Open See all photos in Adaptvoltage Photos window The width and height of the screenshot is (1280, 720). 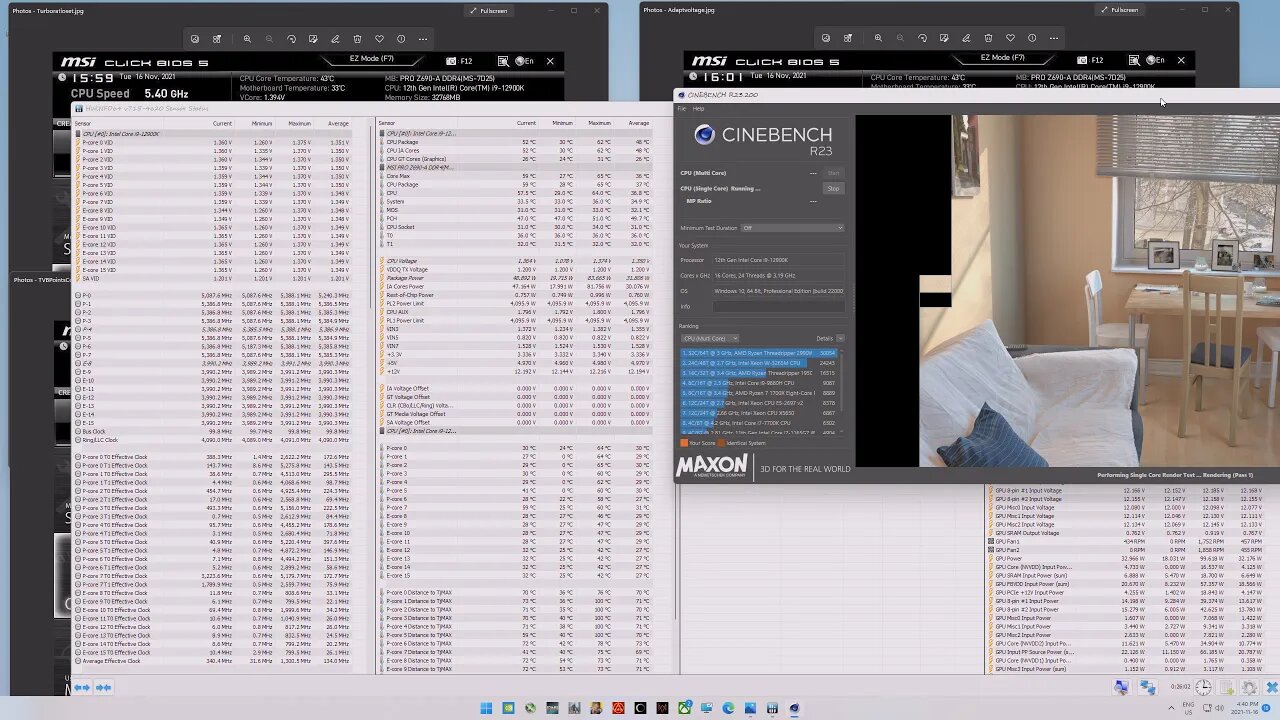826,39
